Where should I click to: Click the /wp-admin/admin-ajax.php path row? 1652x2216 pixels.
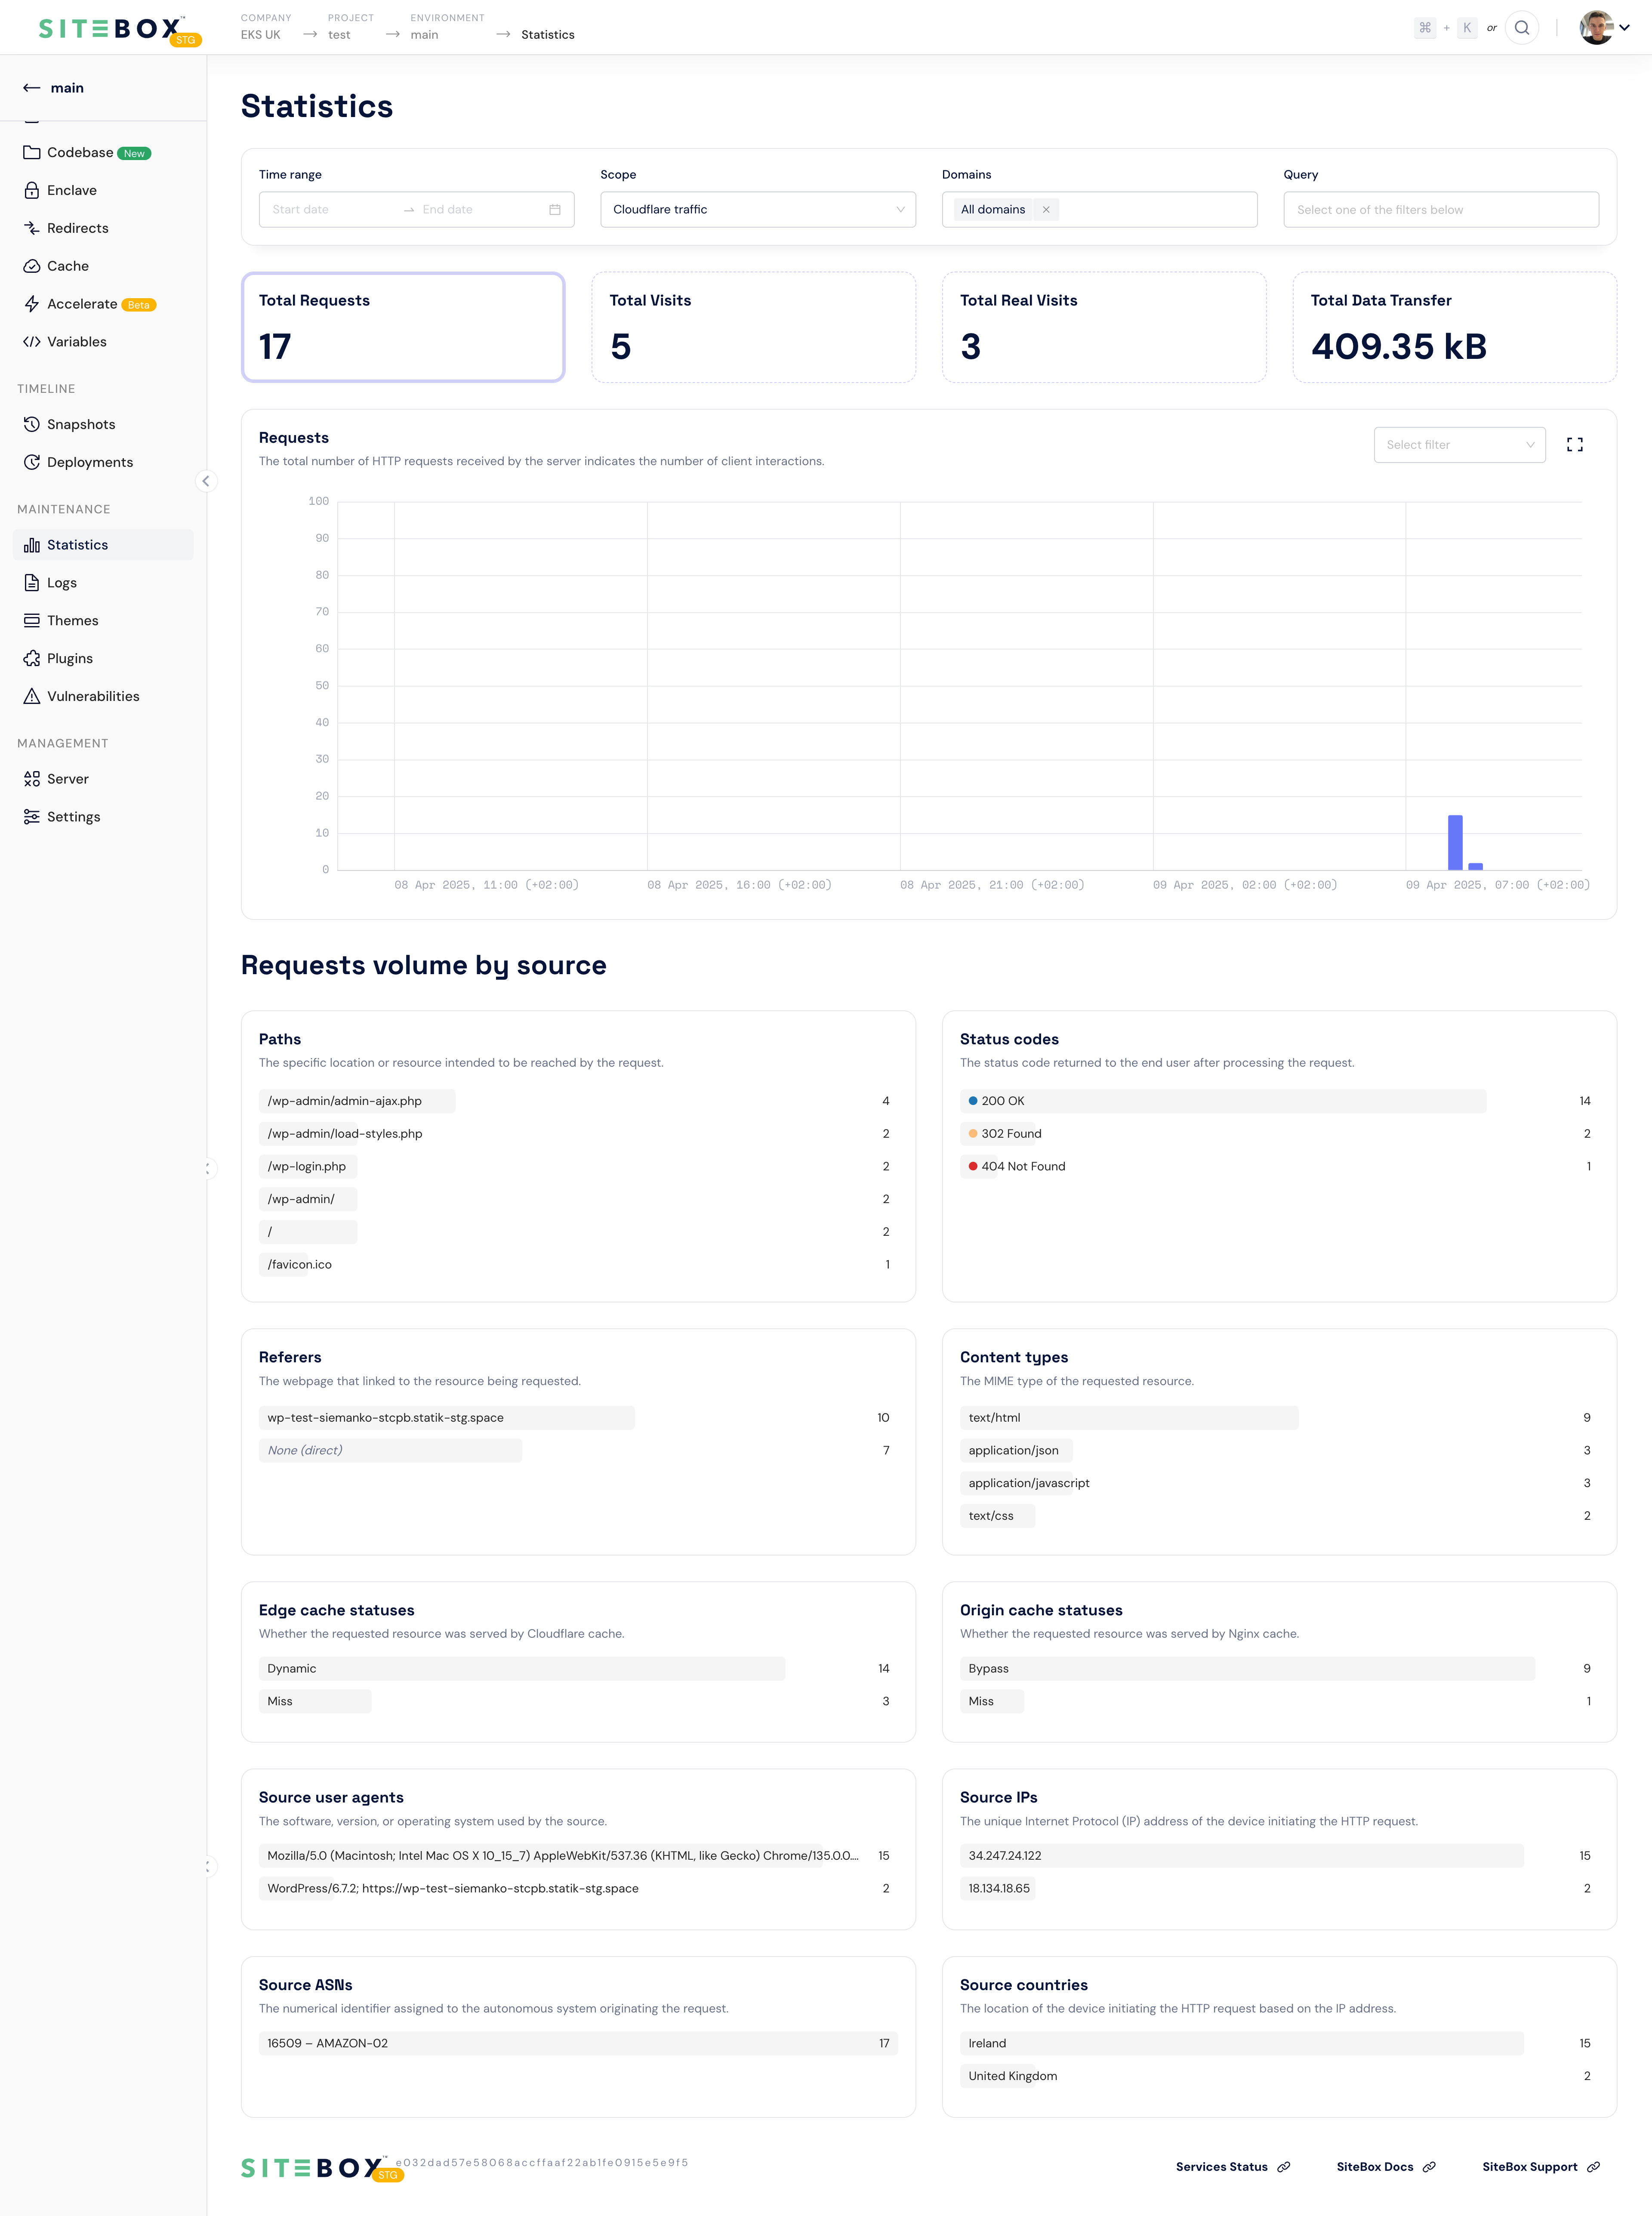(578, 1101)
